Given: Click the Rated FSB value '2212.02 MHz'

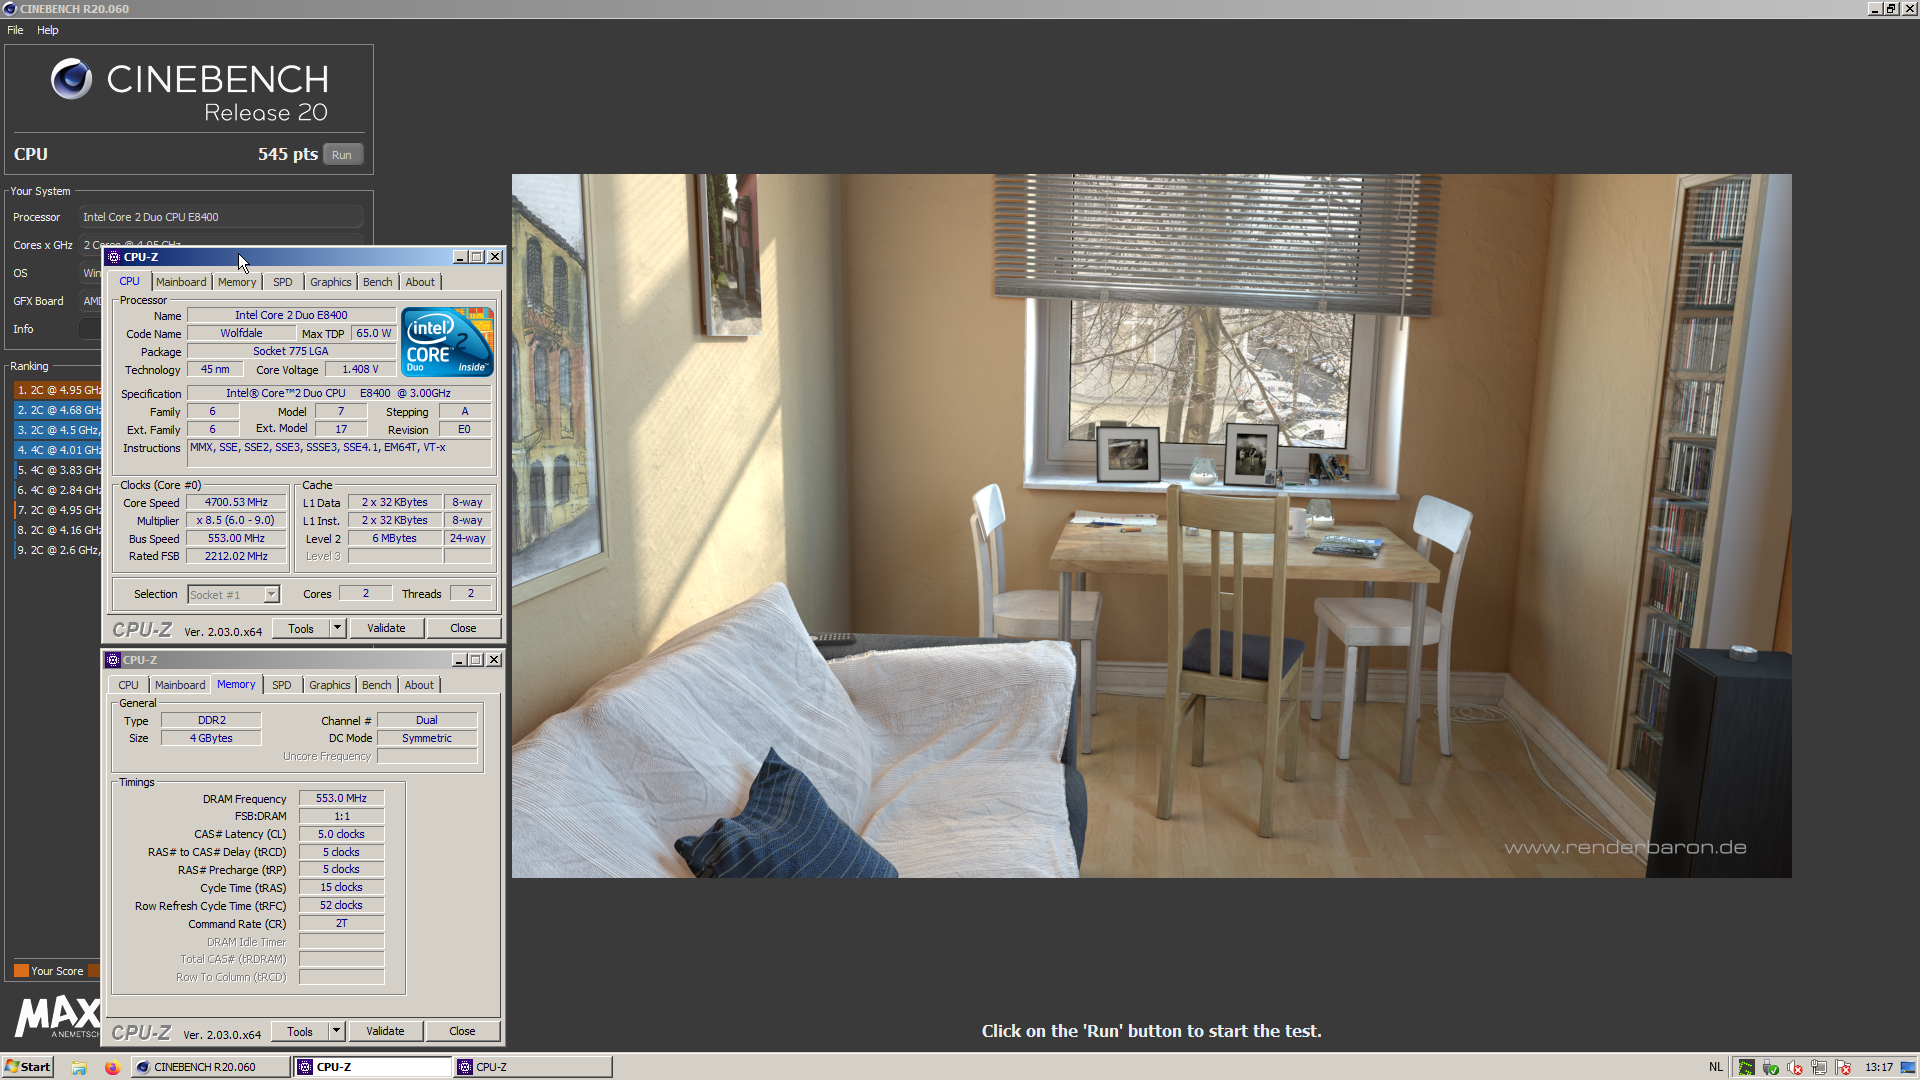Looking at the screenshot, I should pyautogui.click(x=236, y=556).
